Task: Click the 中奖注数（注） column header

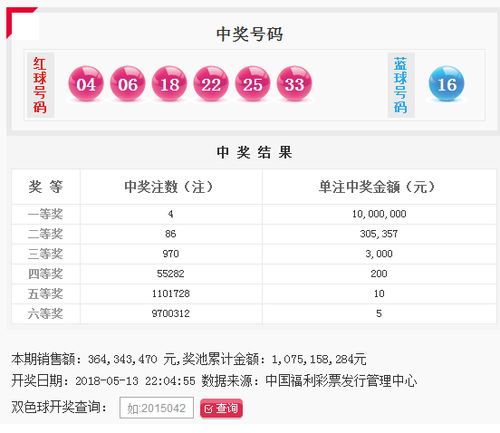Action: tap(169, 187)
